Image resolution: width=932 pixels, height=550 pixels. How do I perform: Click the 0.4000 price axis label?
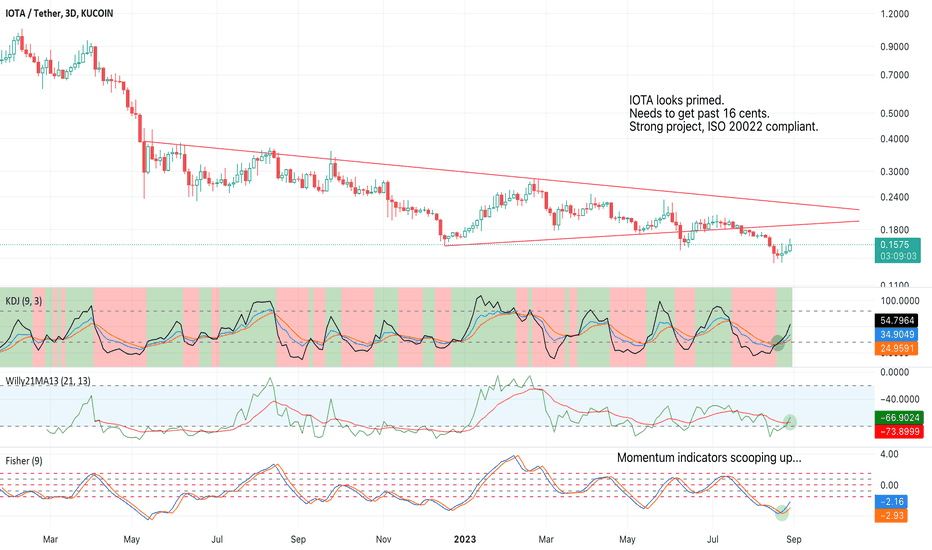click(895, 139)
